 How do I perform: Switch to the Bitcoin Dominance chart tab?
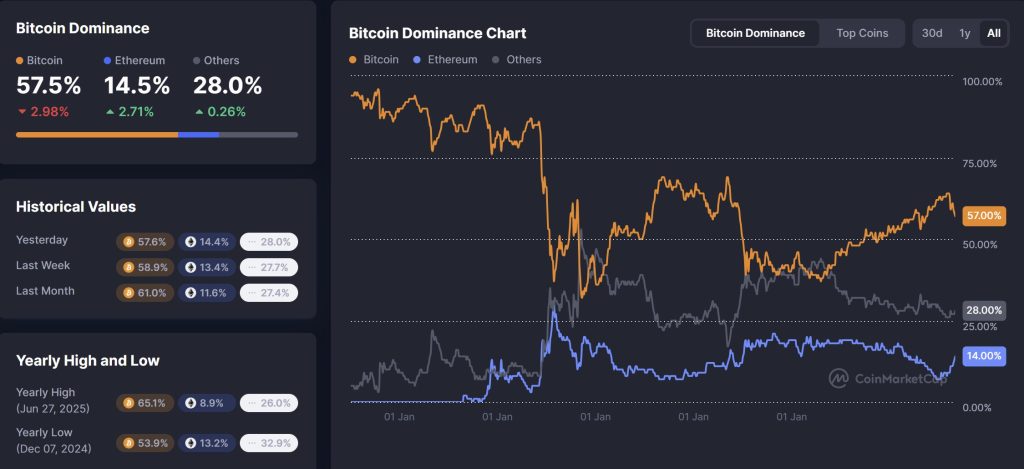tap(755, 33)
